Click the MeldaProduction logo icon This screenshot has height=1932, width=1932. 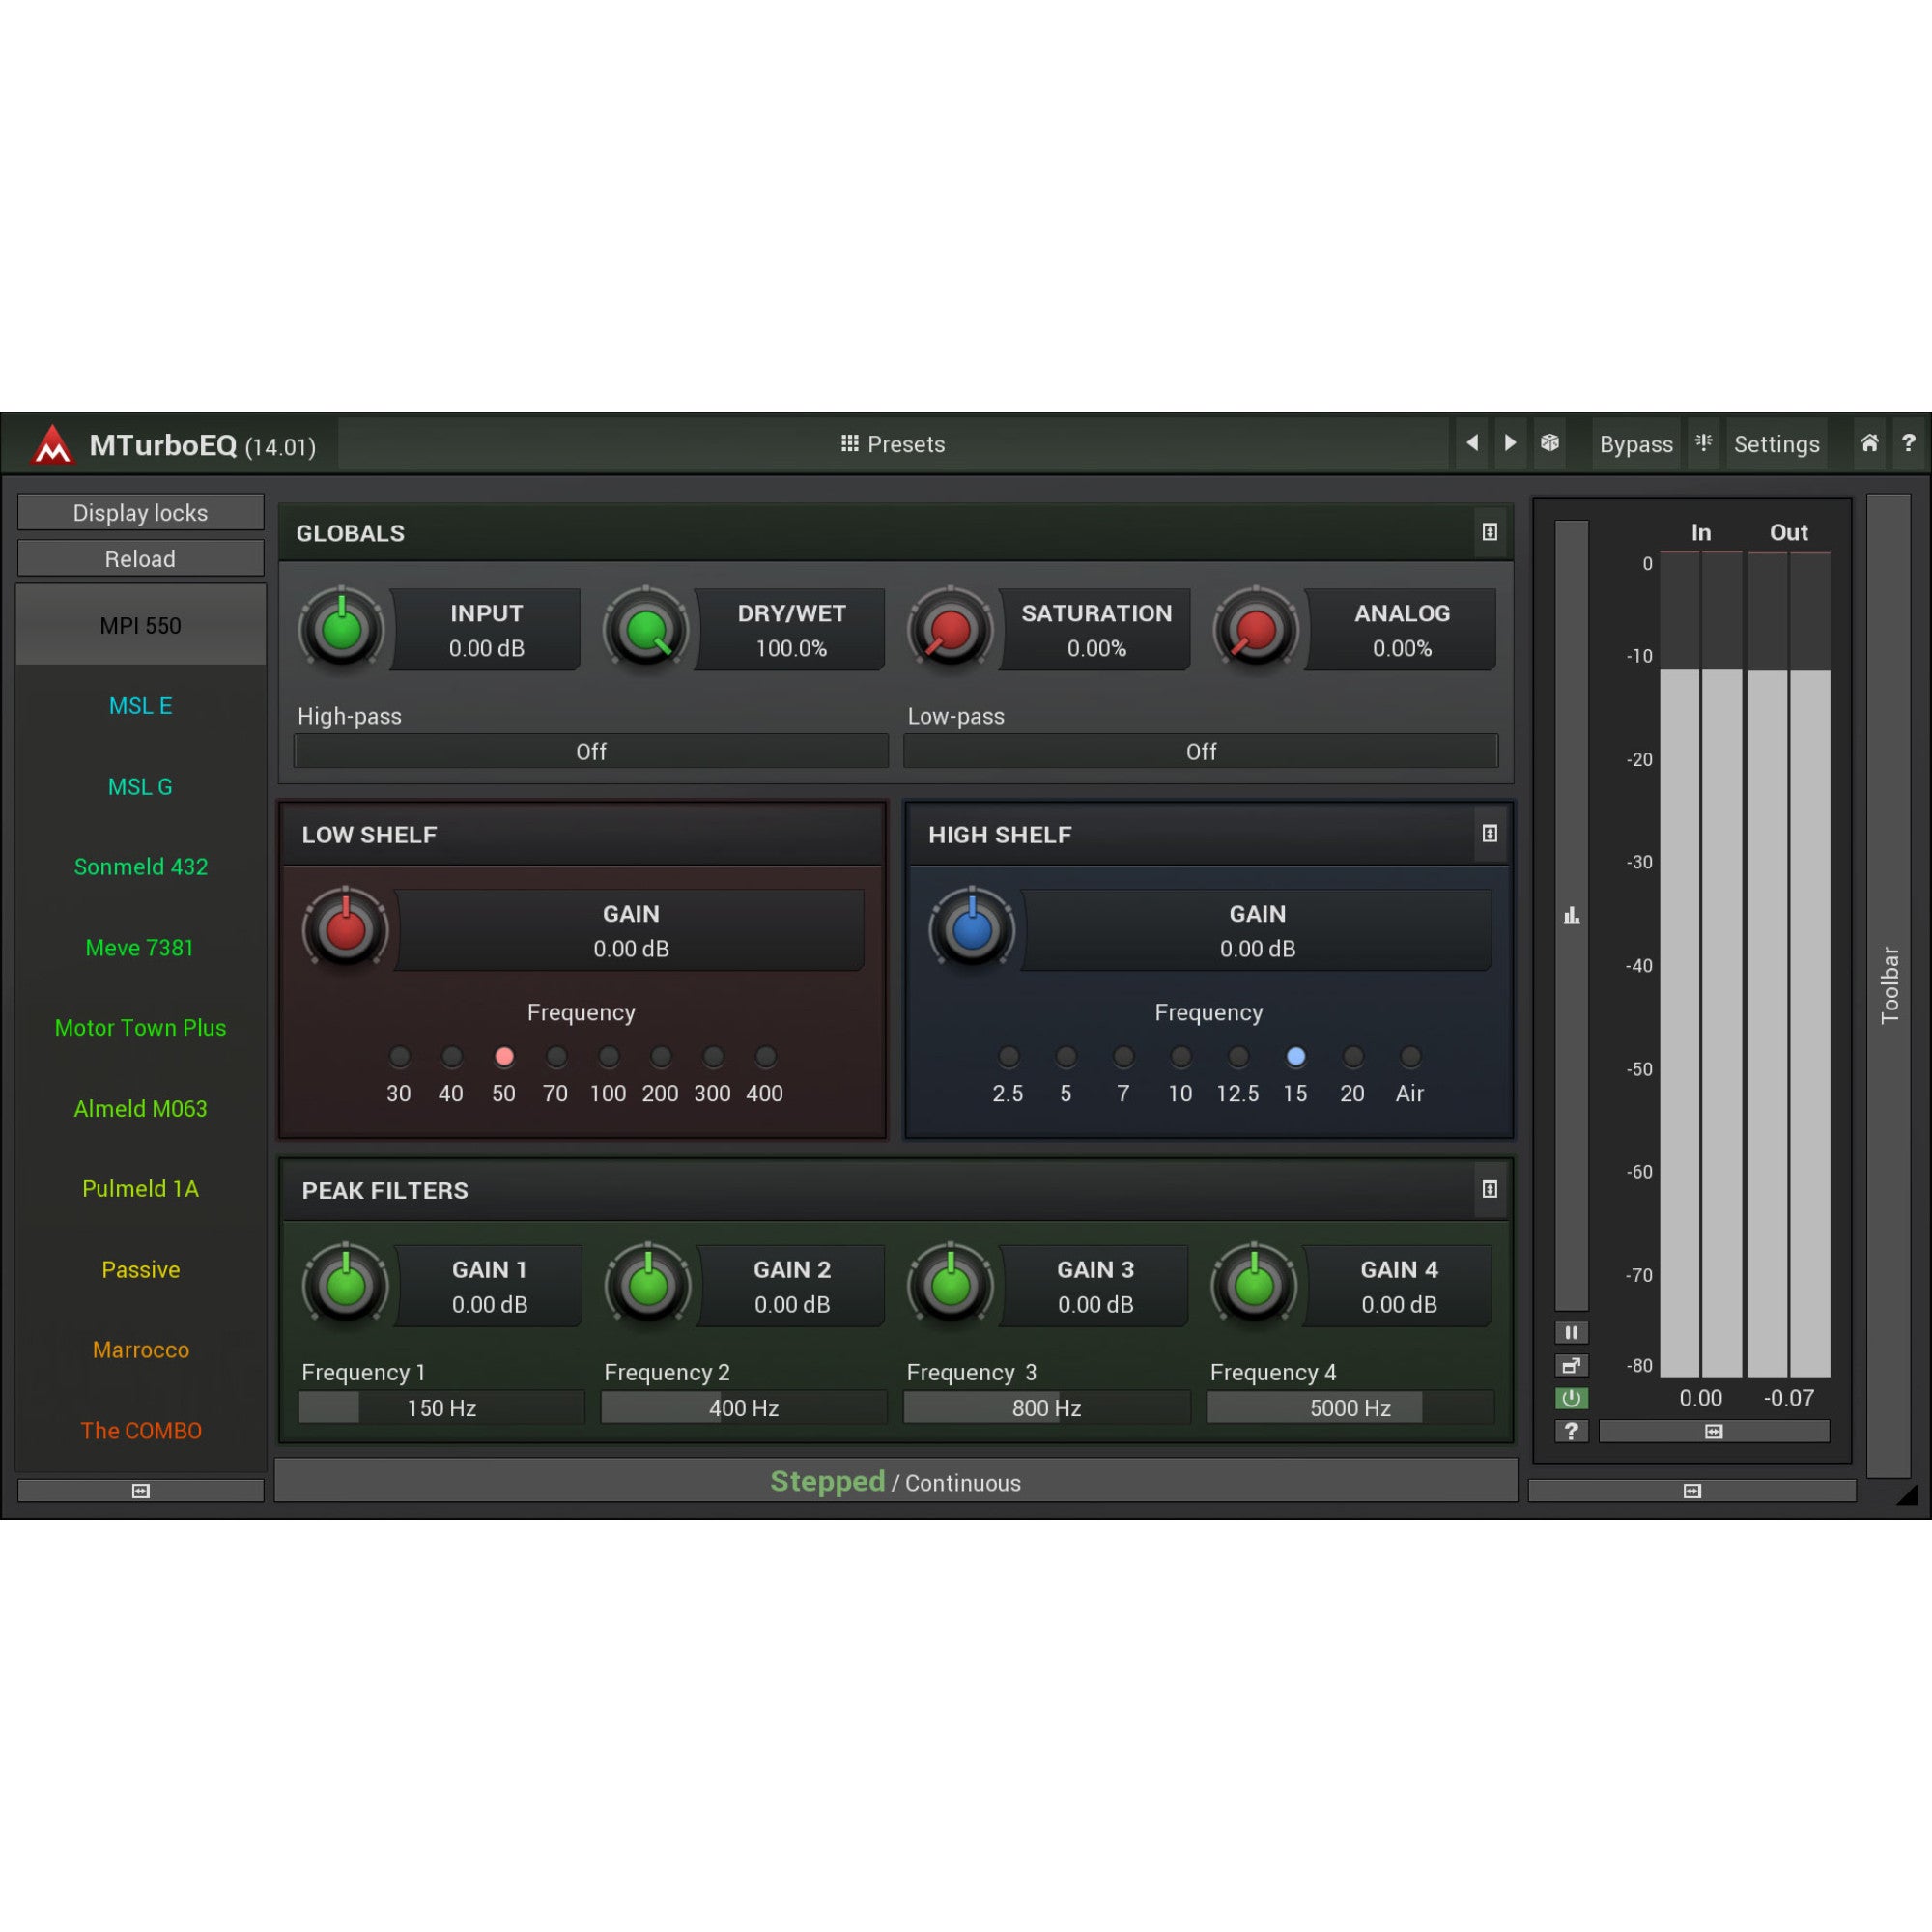click(x=52, y=445)
